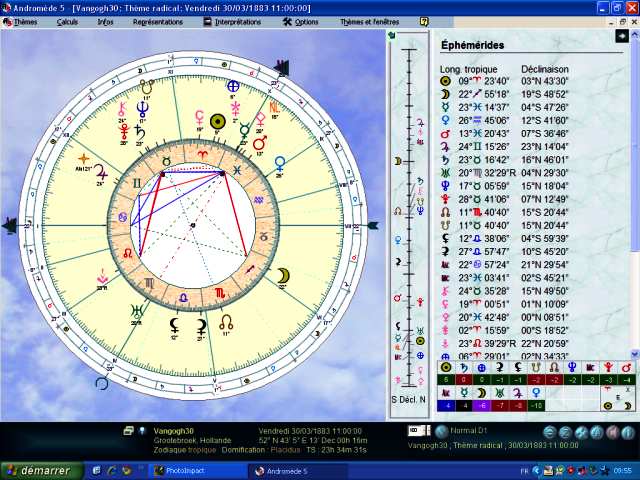Viewport: 640px width, 480px height.
Task: Select the Part of Fortune circled cross
Action: click(x=233, y=87)
